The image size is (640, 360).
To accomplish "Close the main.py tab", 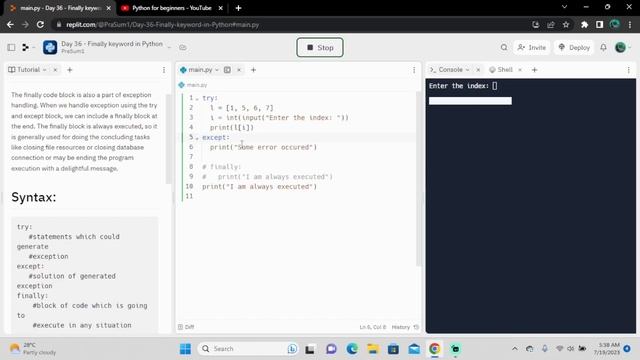I will point(239,70).
